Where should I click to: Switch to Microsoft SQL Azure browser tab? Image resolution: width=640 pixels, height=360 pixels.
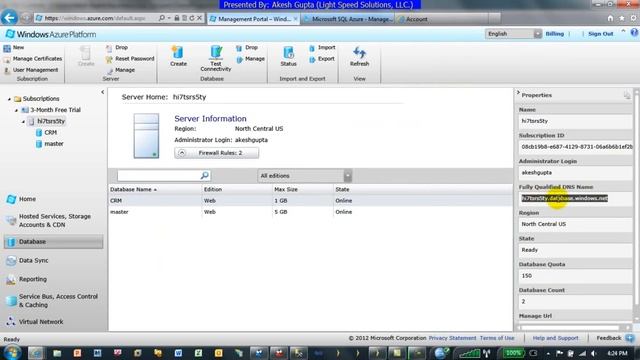pos(348,19)
